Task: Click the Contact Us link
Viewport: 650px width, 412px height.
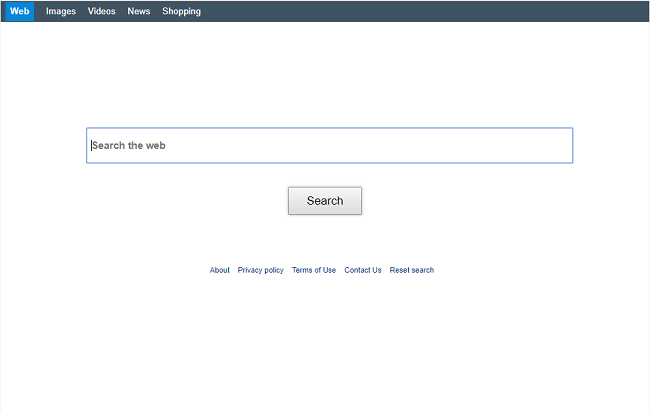Action: [x=363, y=270]
